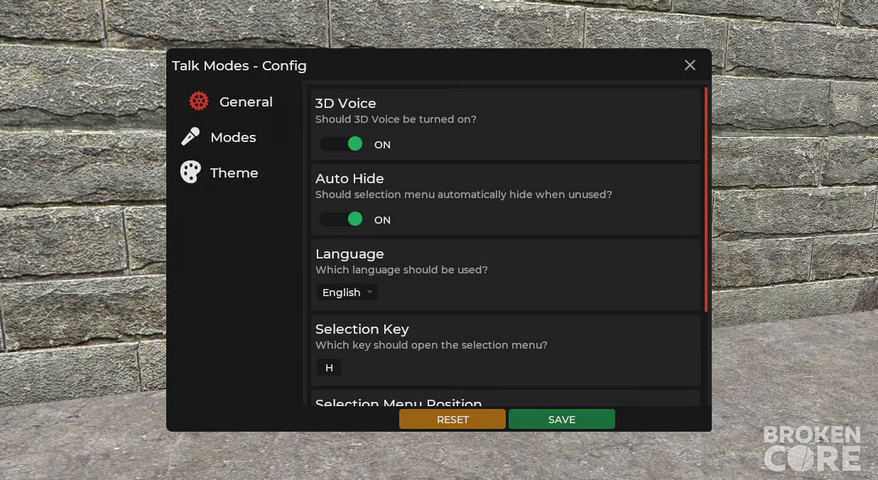This screenshot has height=480, width=878.
Task: Click 'Which key should open the selection menu?'
Action: [431, 345]
